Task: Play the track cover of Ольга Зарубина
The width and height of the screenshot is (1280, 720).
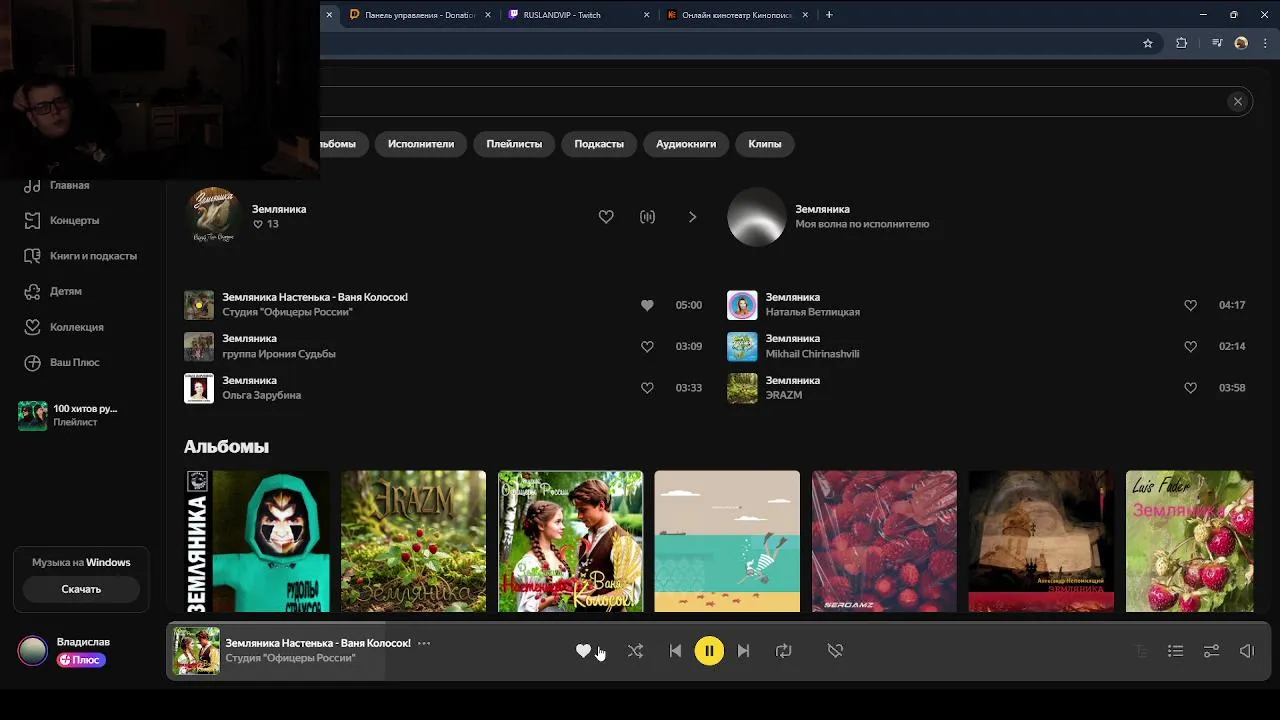Action: (199, 388)
